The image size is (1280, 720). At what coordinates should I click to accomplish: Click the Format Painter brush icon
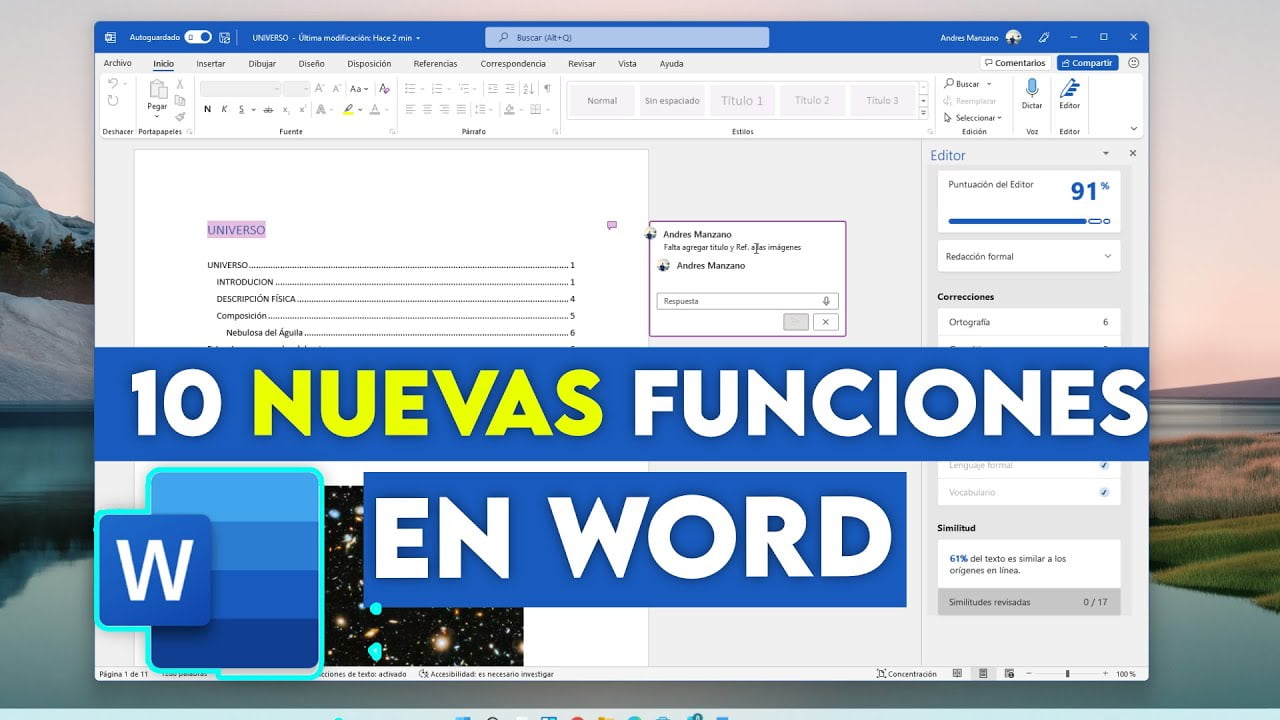(180, 117)
